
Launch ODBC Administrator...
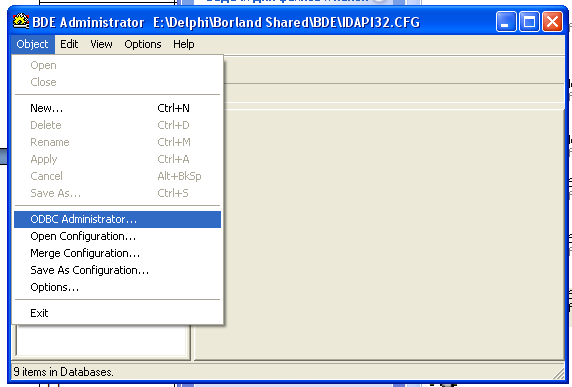click(117, 219)
